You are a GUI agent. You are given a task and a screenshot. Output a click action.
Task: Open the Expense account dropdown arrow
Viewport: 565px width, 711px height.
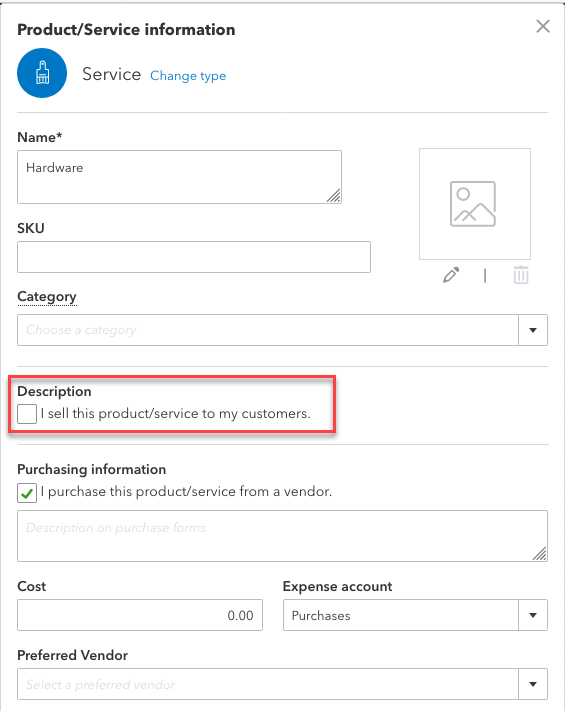(x=533, y=615)
